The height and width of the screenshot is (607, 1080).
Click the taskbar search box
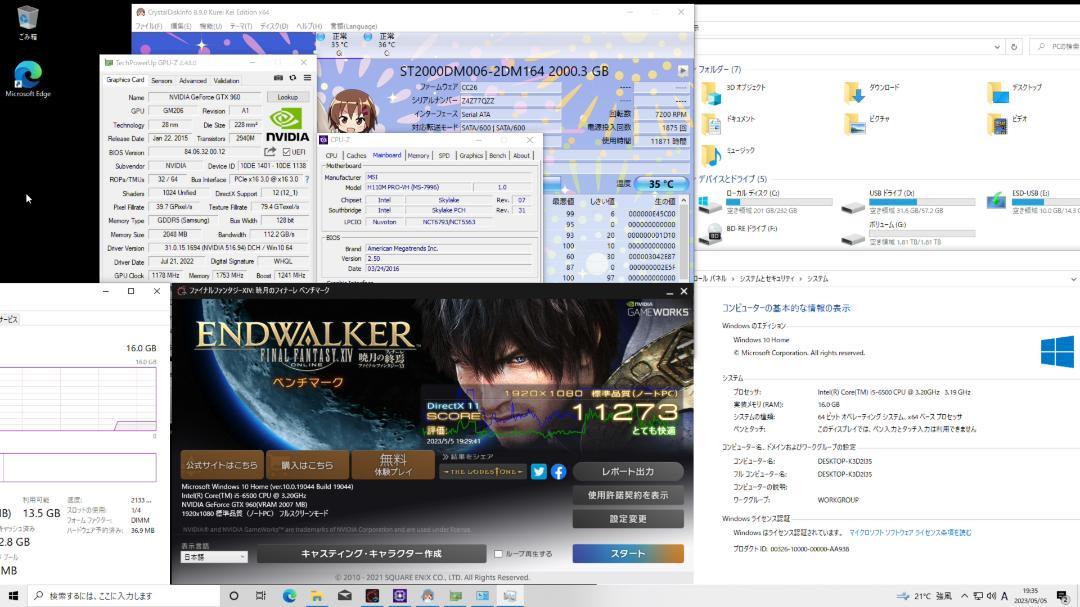point(124,596)
